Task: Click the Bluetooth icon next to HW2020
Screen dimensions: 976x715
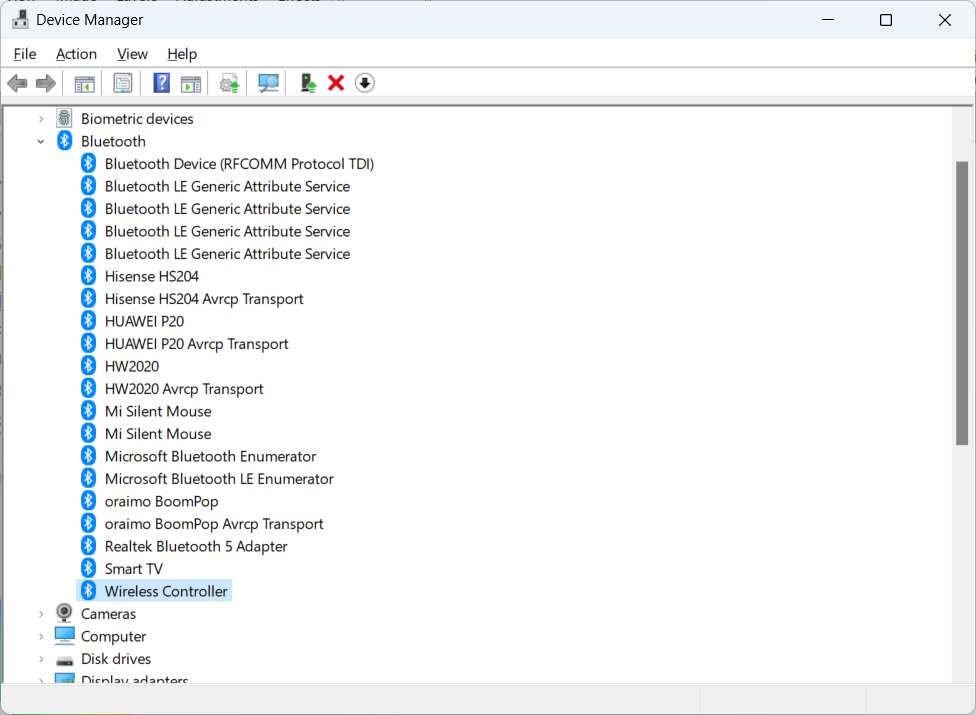Action: pyautogui.click(x=89, y=365)
